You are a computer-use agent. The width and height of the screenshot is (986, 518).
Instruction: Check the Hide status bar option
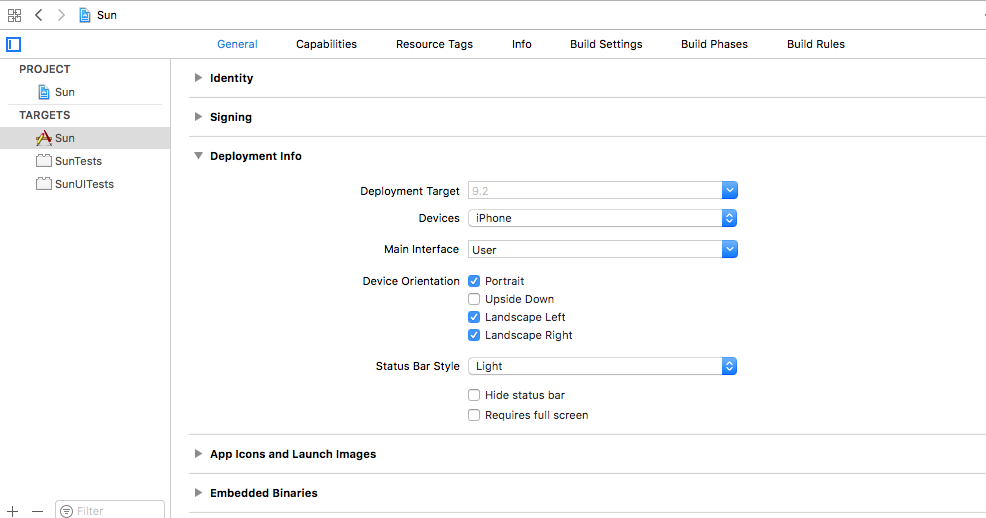(x=474, y=395)
